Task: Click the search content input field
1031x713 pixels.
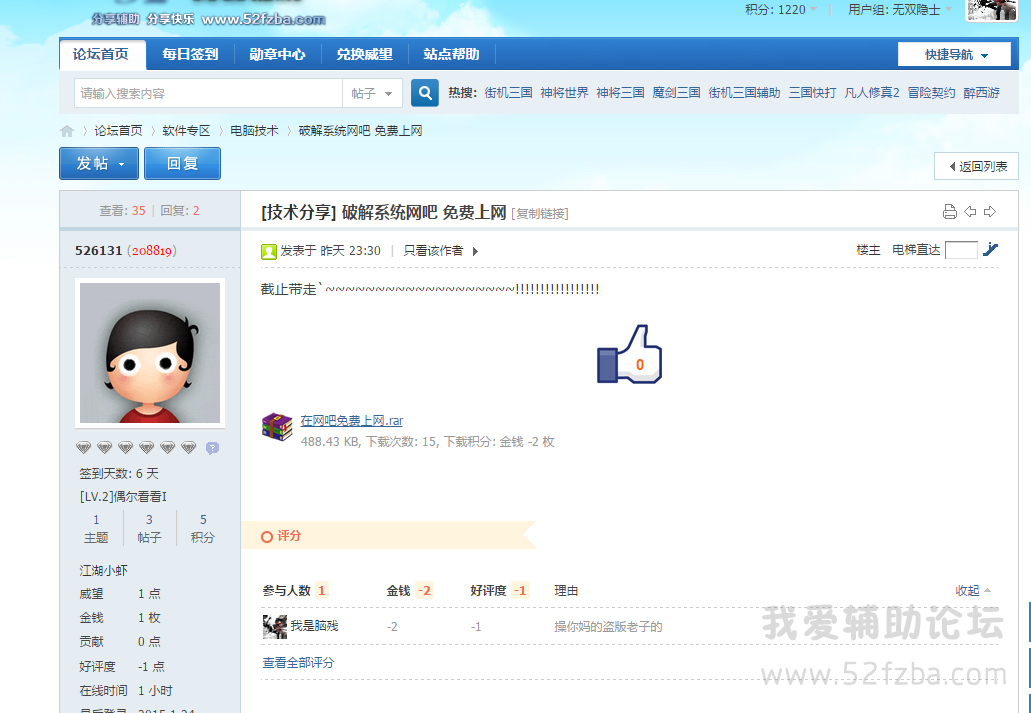Action: point(208,93)
